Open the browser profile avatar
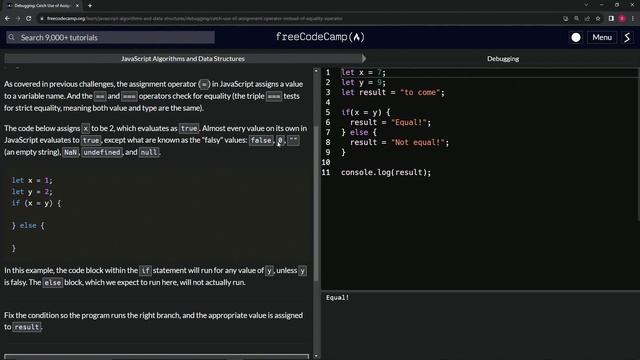640x360 pixels. pyautogui.click(x=622, y=18)
